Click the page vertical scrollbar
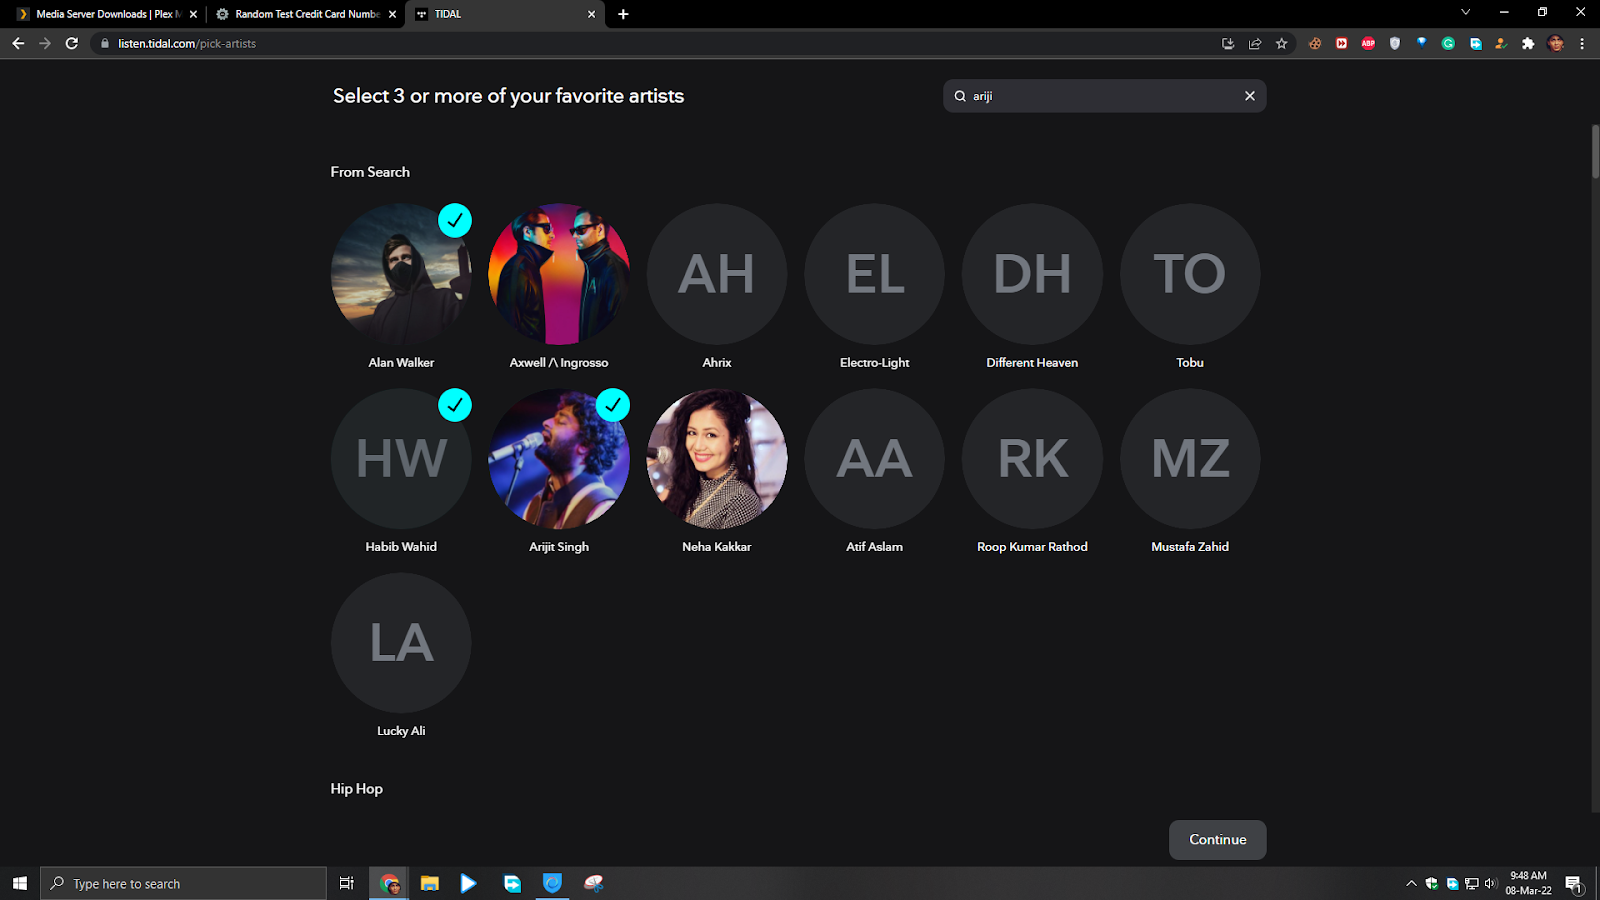This screenshot has width=1600, height=900. pos(1595,152)
